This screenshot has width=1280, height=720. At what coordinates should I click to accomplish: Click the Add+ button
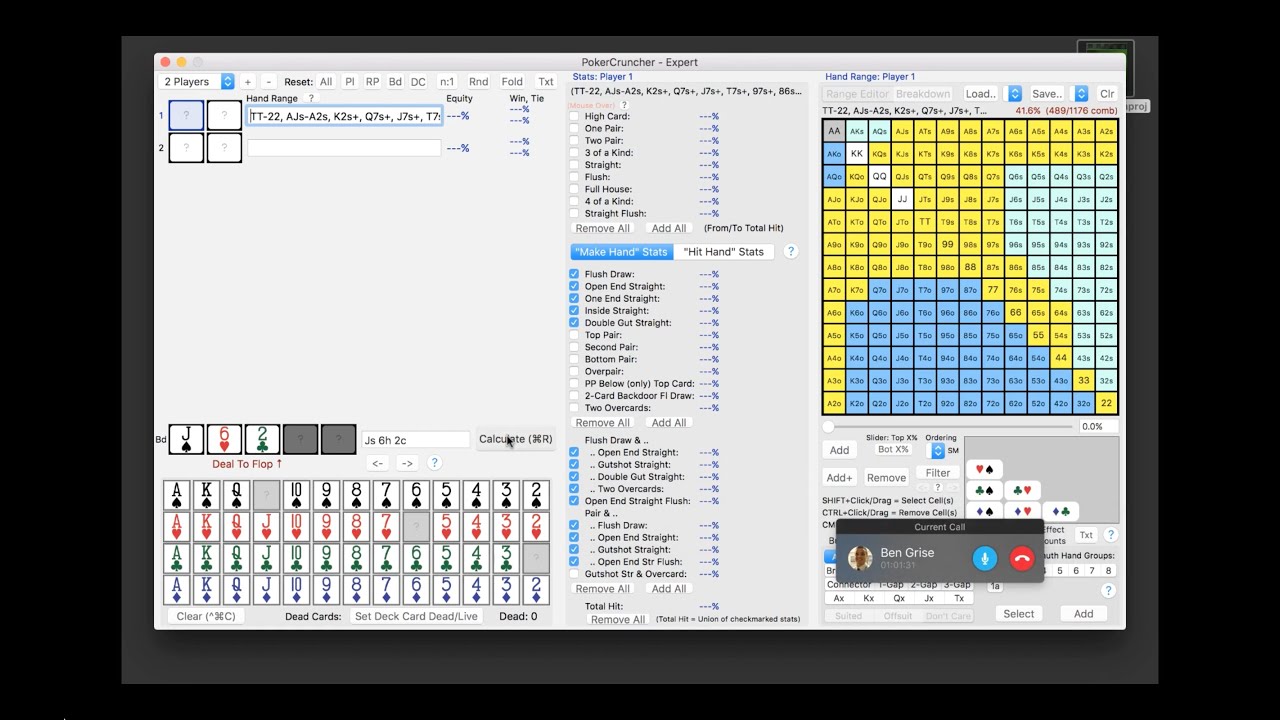[839, 478]
